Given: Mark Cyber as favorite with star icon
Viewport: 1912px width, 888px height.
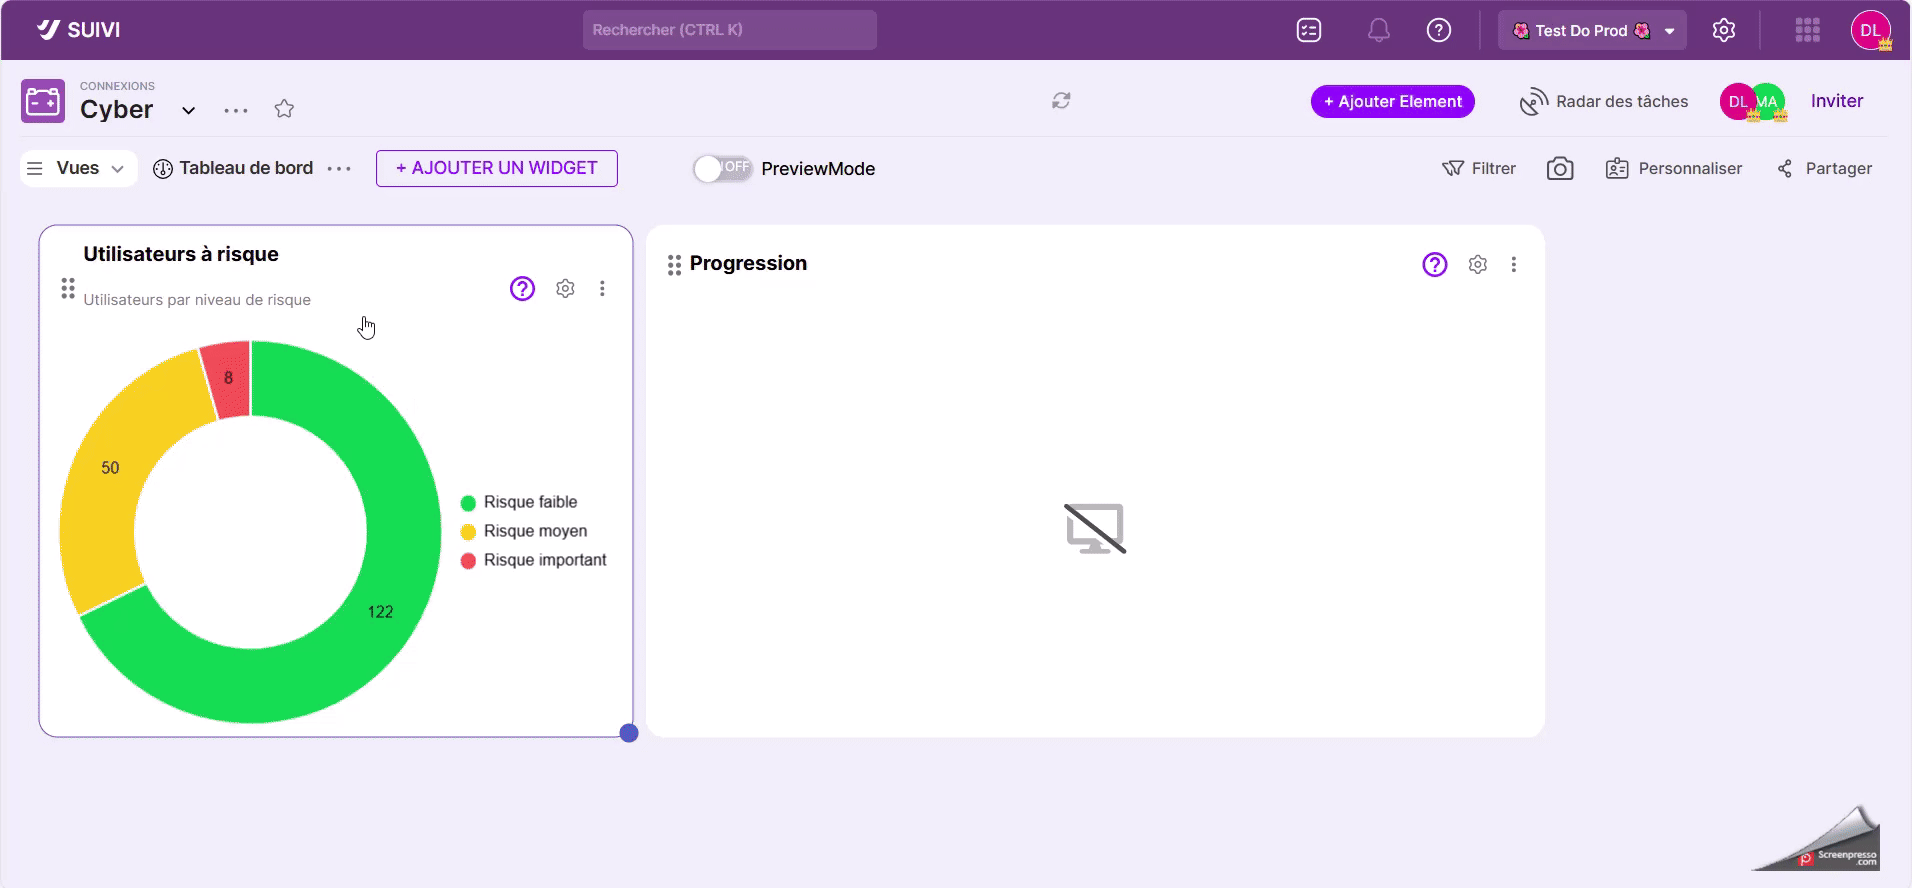Looking at the screenshot, I should (x=284, y=109).
